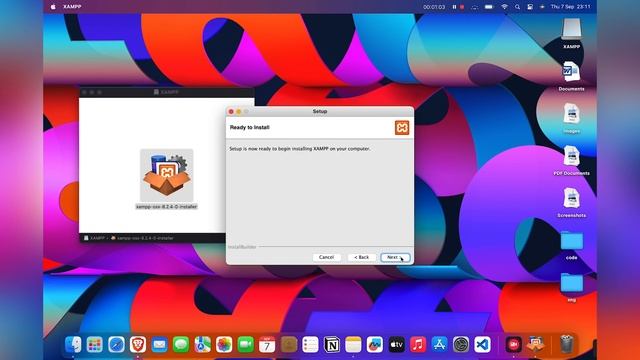640x360 pixels.
Task: Select the xampp-osx installer package icon
Action: [167, 175]
